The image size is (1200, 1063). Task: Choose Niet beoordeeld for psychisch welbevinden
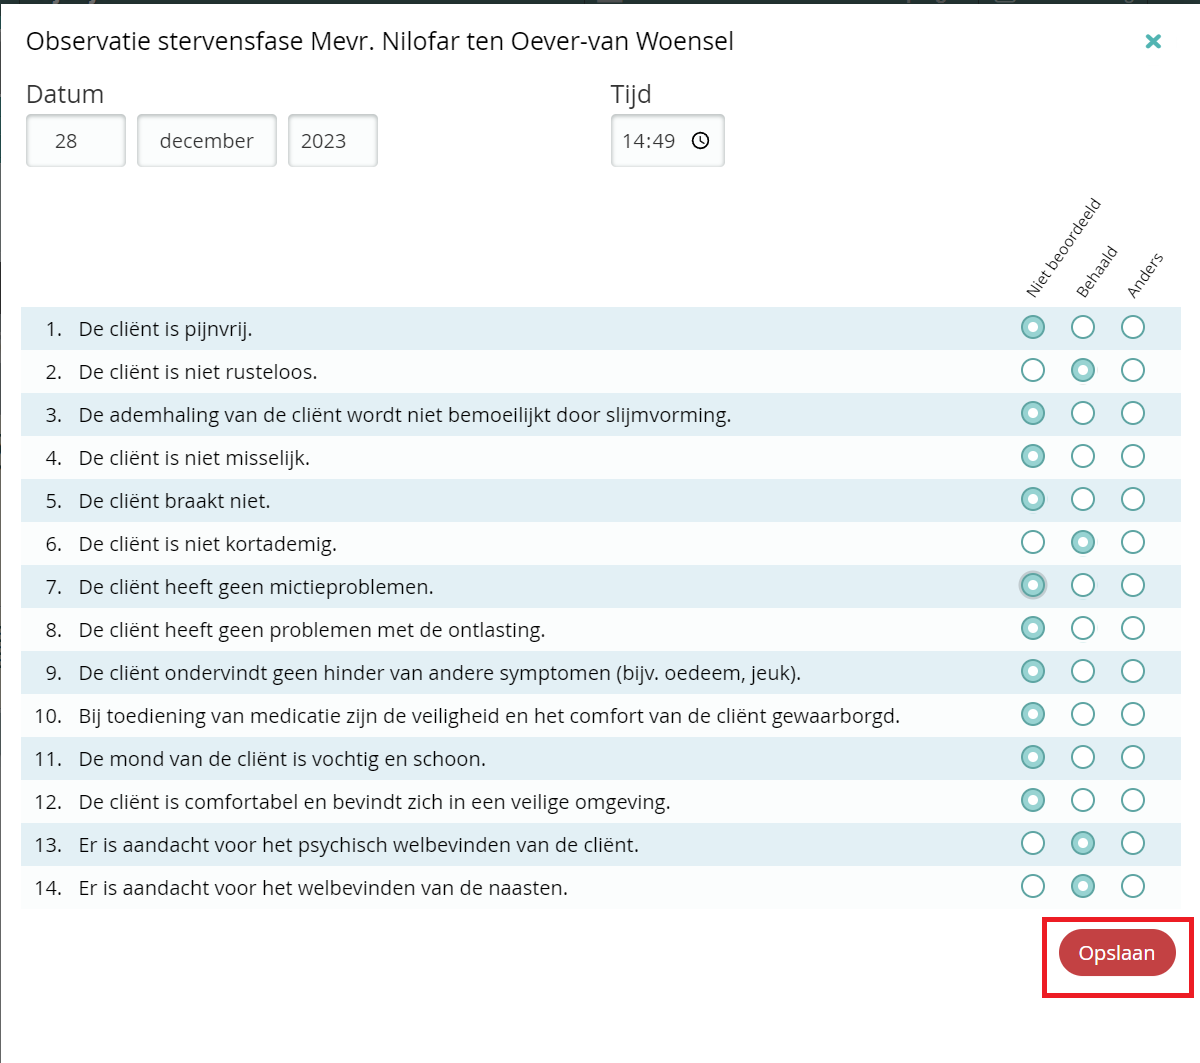[x=1033, y=843]
